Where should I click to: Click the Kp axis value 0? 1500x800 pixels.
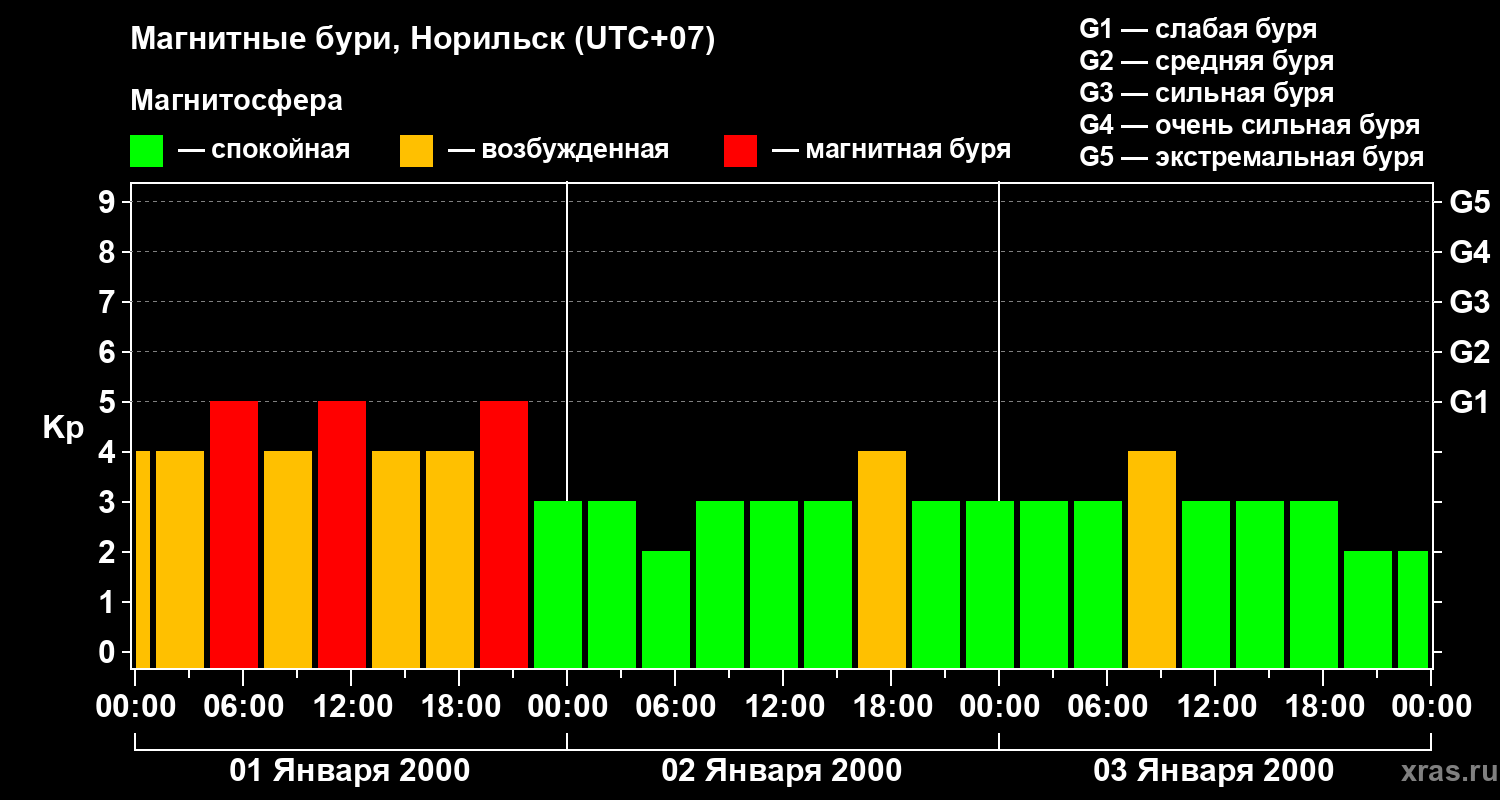point(109,652)
